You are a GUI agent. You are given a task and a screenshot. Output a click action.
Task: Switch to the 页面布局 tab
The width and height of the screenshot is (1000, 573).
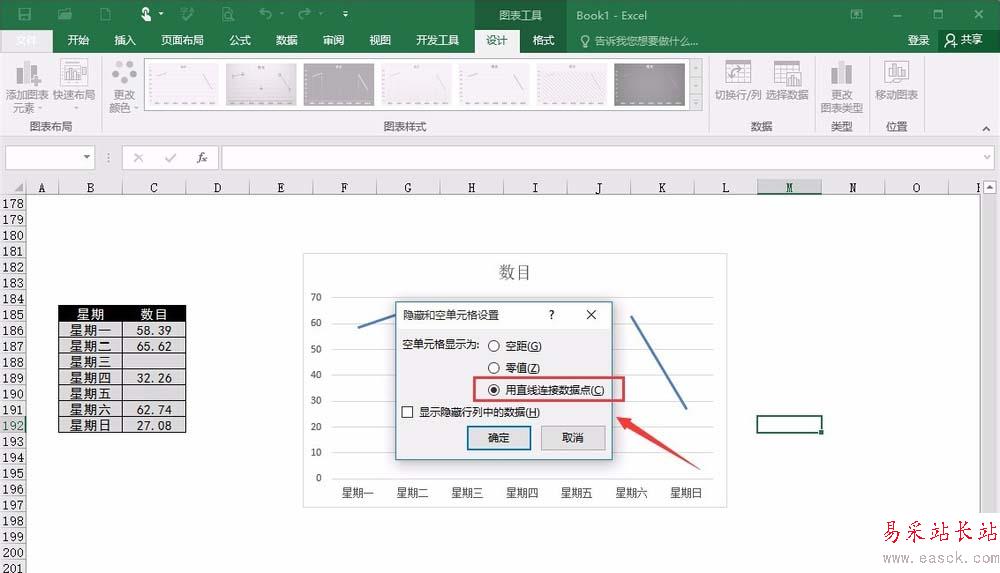182,40
